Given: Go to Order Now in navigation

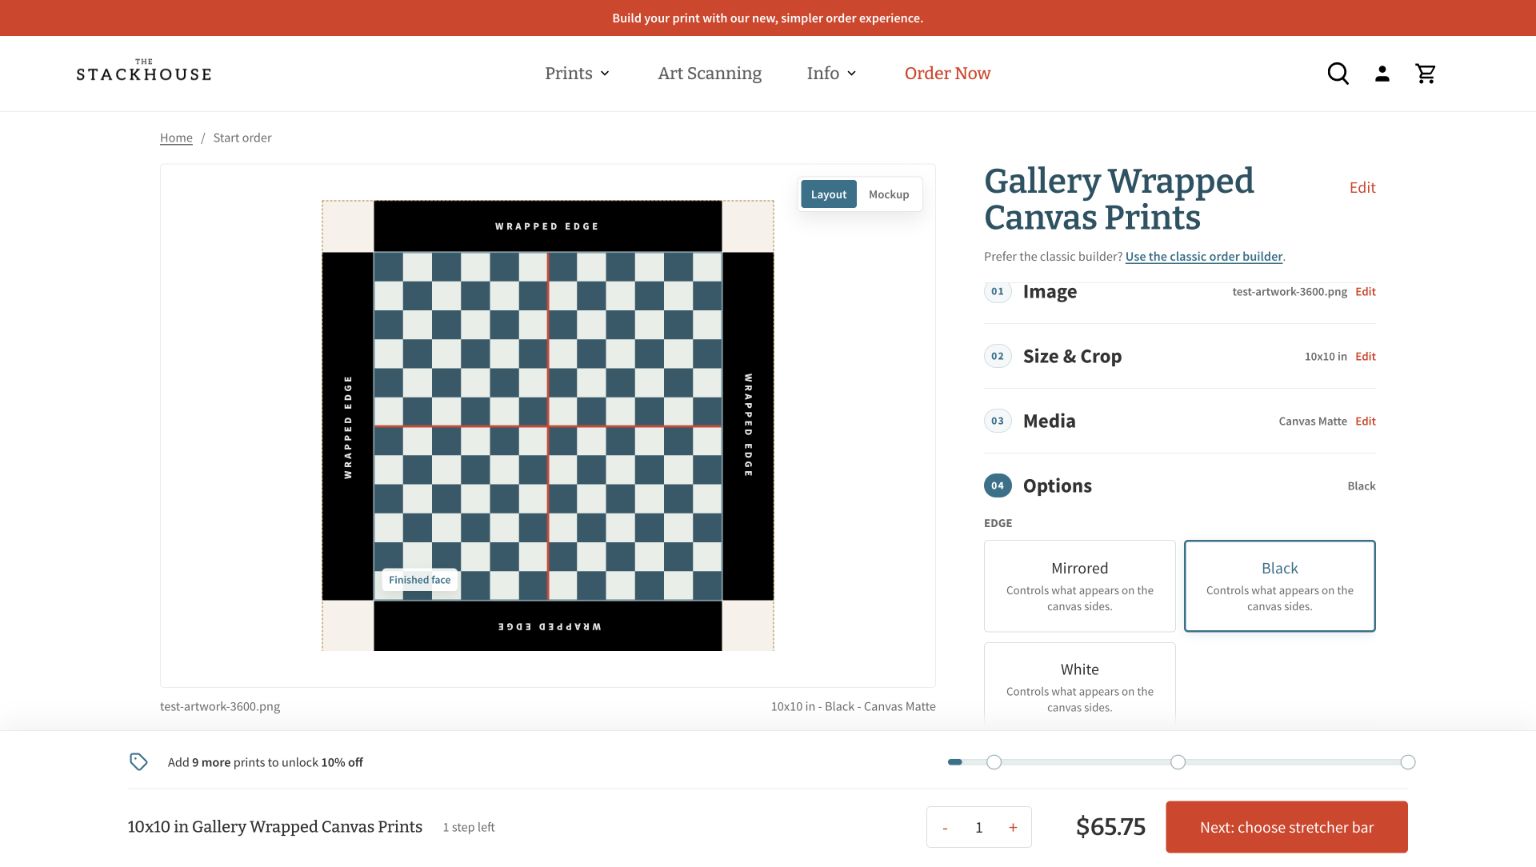Looking at the screenshot, I should pyautogui.click(x=947, y=73).
